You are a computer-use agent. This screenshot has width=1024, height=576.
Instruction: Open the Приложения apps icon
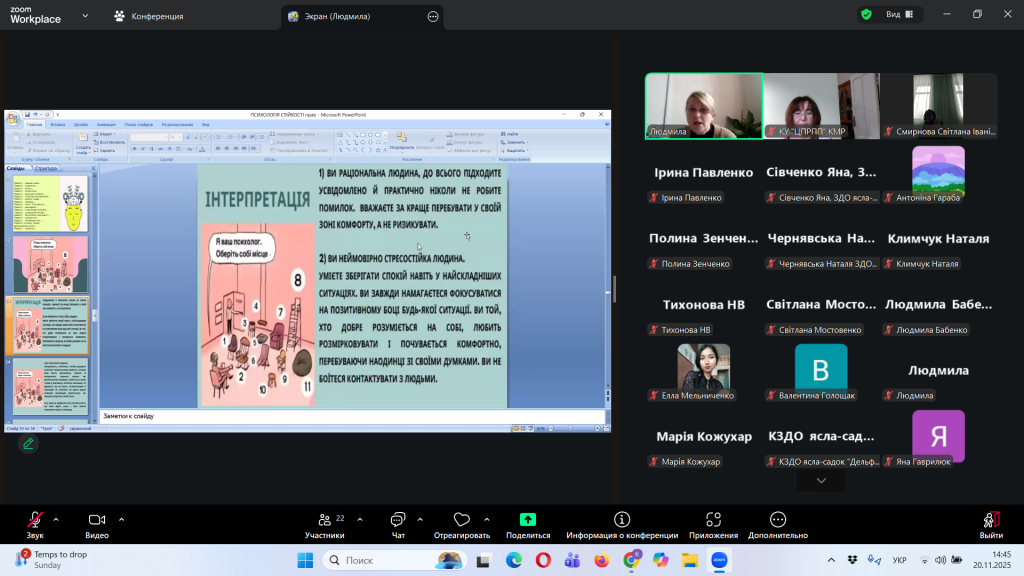pos(713,520)
